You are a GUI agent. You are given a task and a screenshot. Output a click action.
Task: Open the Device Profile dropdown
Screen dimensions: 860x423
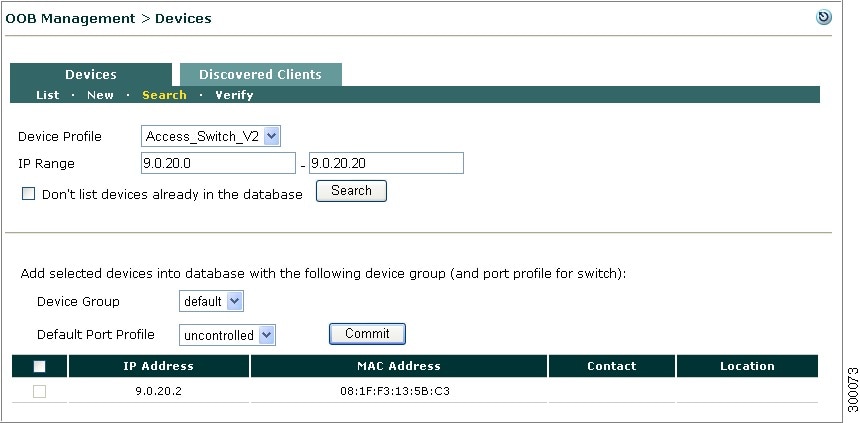(x=211, y=137)
